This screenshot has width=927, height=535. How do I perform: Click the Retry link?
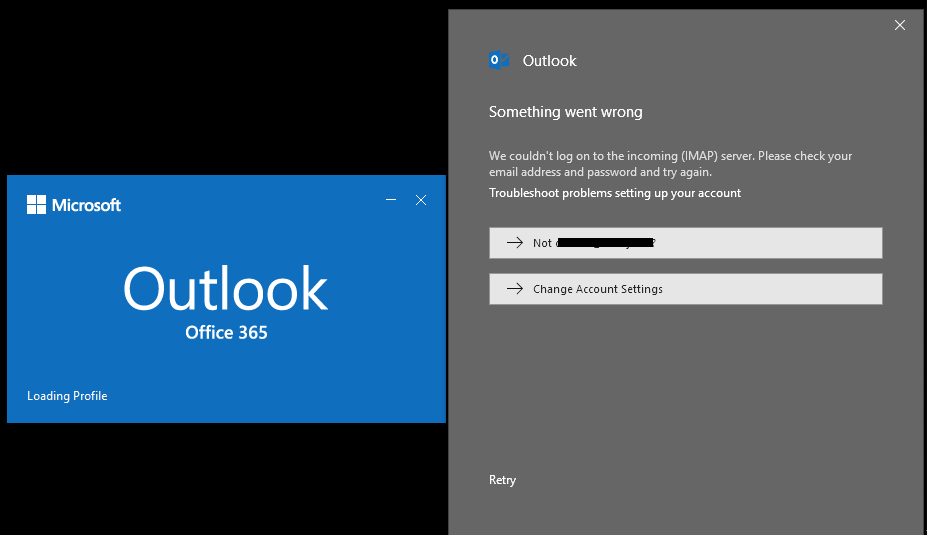click(x=503, y=480)
